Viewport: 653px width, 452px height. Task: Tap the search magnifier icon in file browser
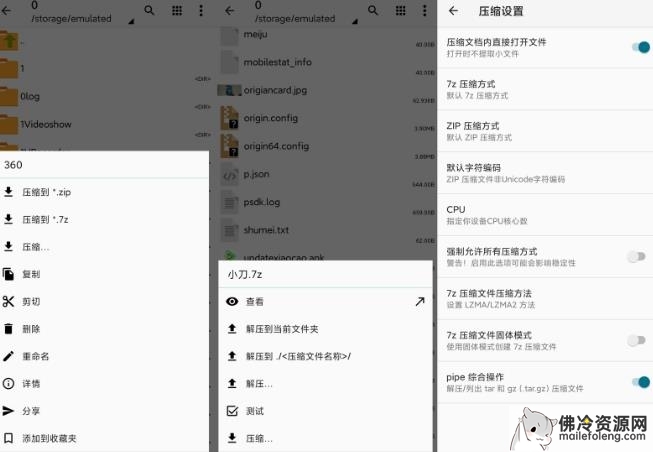click(150, 11)
